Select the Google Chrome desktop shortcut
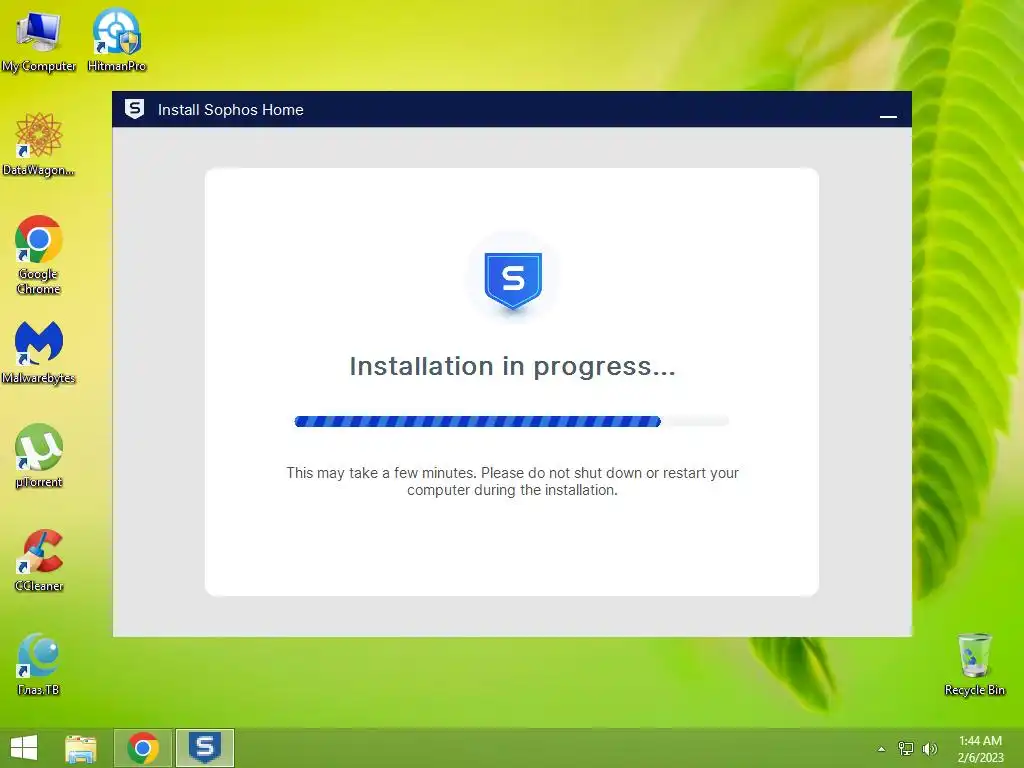 point(39,255)
